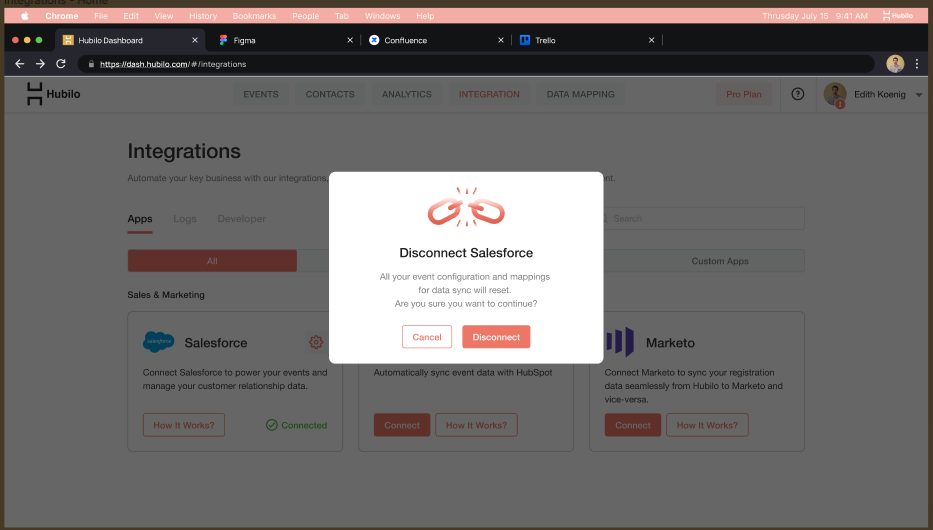Open the History menu
933x530 pixels.
pos(203,16)
